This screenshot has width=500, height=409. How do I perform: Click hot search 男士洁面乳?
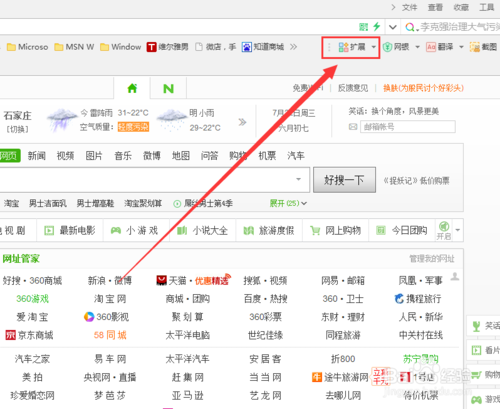click(x=48, y=203)
